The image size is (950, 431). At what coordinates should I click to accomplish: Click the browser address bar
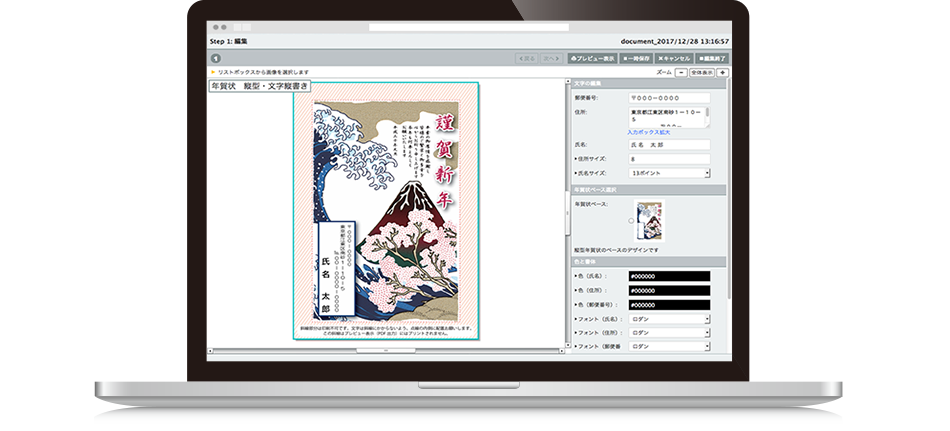469,27
